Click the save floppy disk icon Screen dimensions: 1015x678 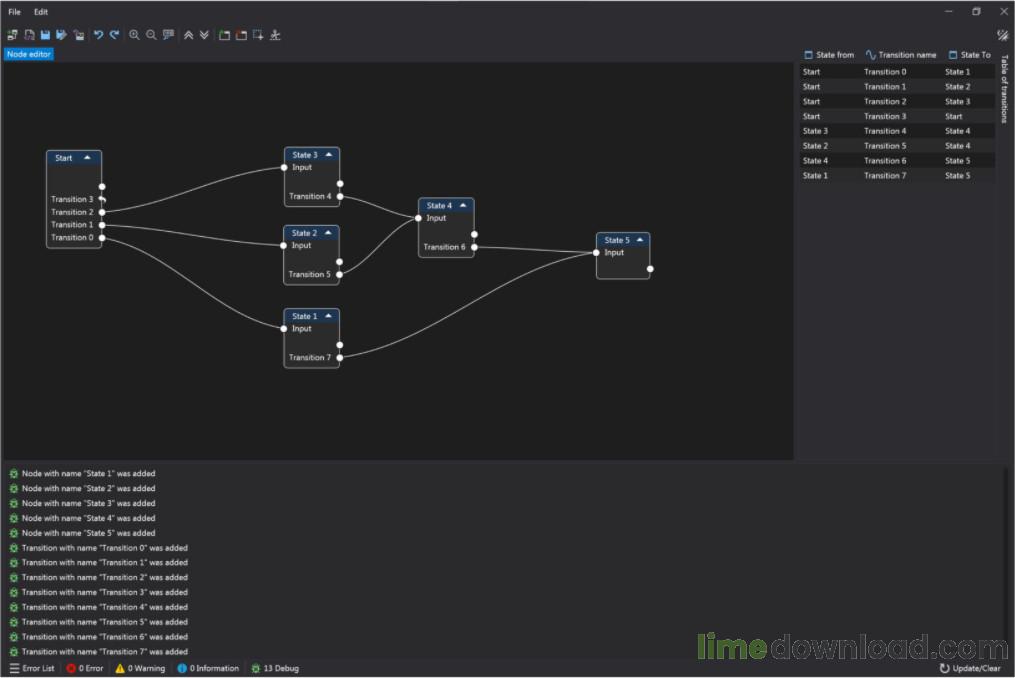45,35
